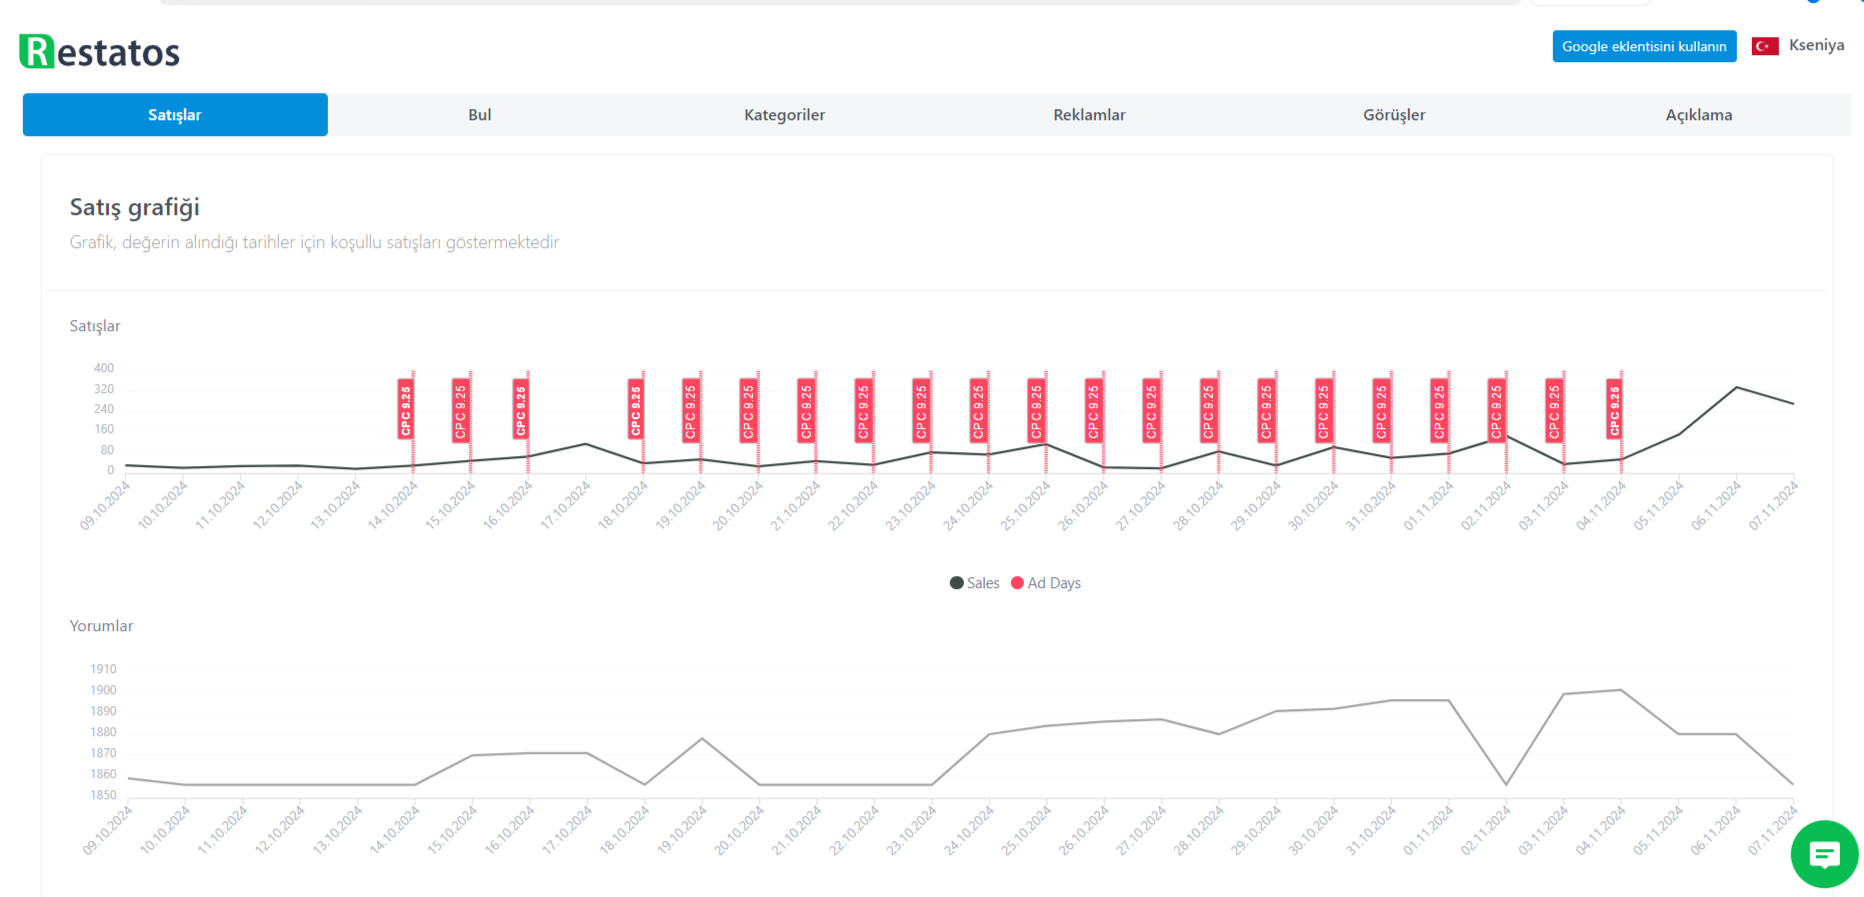Screen dimensions: 1864x897
Task: Click the 1850 value on Yorumlar axis
Action: [103, 795]
